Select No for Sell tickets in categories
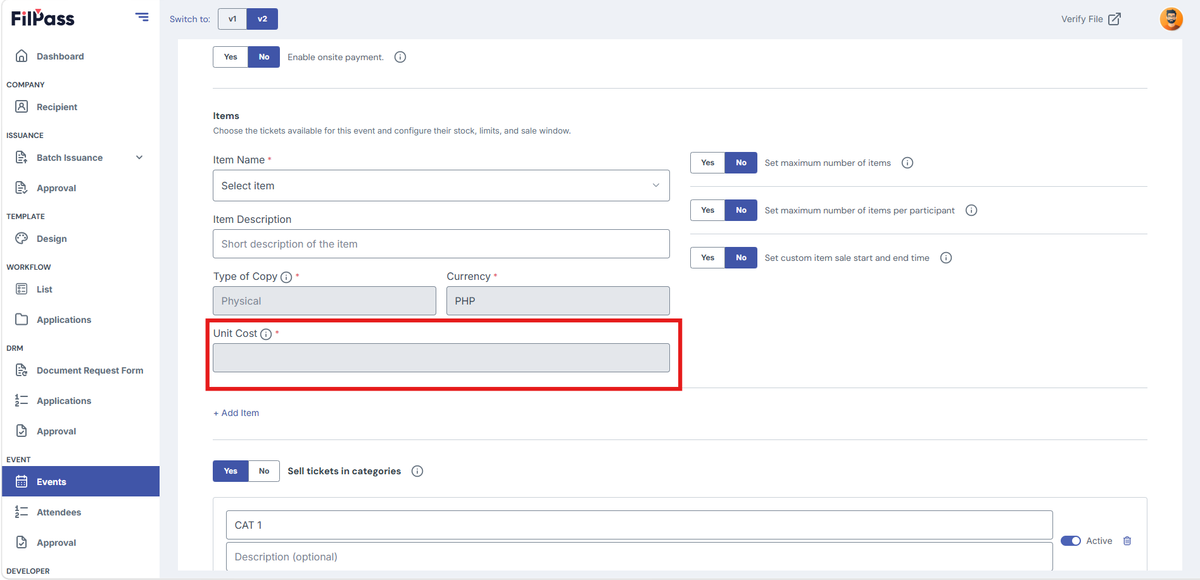1200x580 pixels. tap(264, 471)
